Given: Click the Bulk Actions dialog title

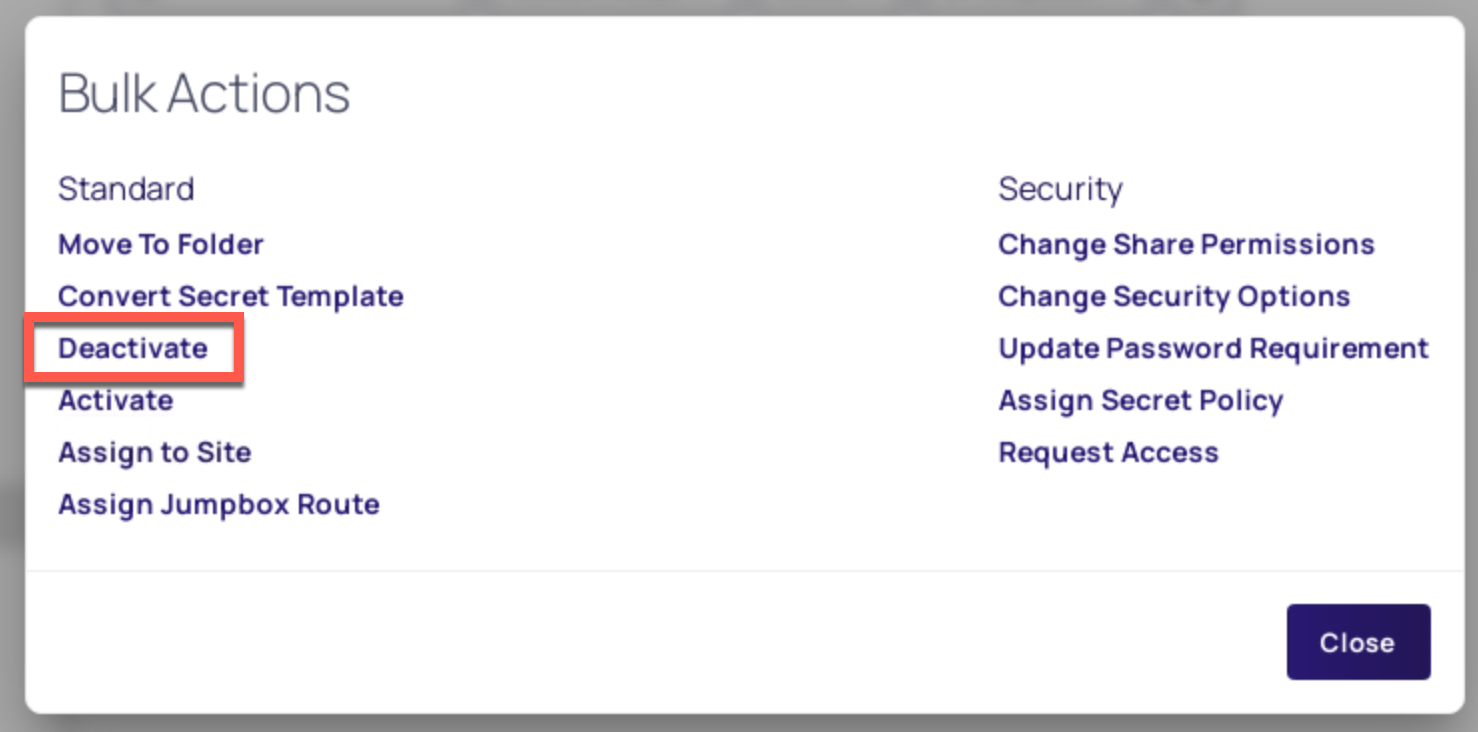Looking at the screenshot, I should [x=204, y=94].
